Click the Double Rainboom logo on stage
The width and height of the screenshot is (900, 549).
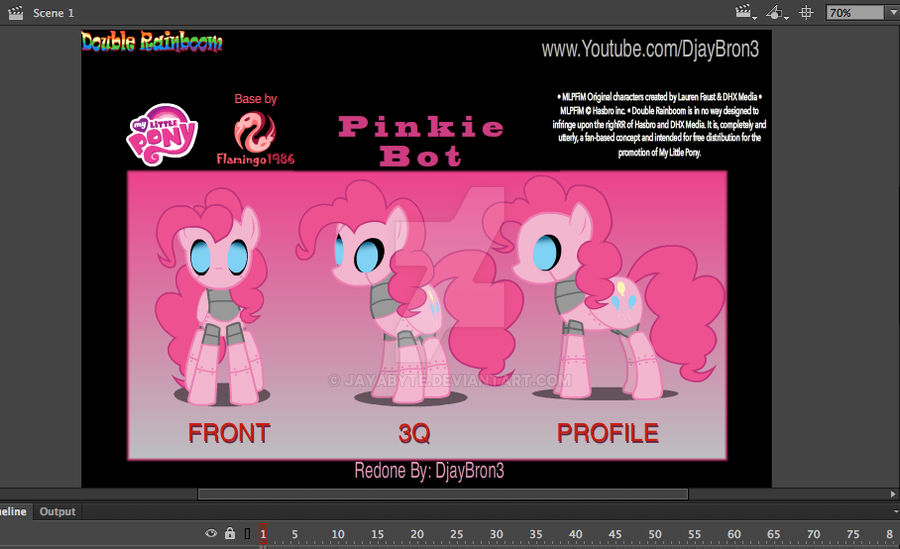(152, 41)
